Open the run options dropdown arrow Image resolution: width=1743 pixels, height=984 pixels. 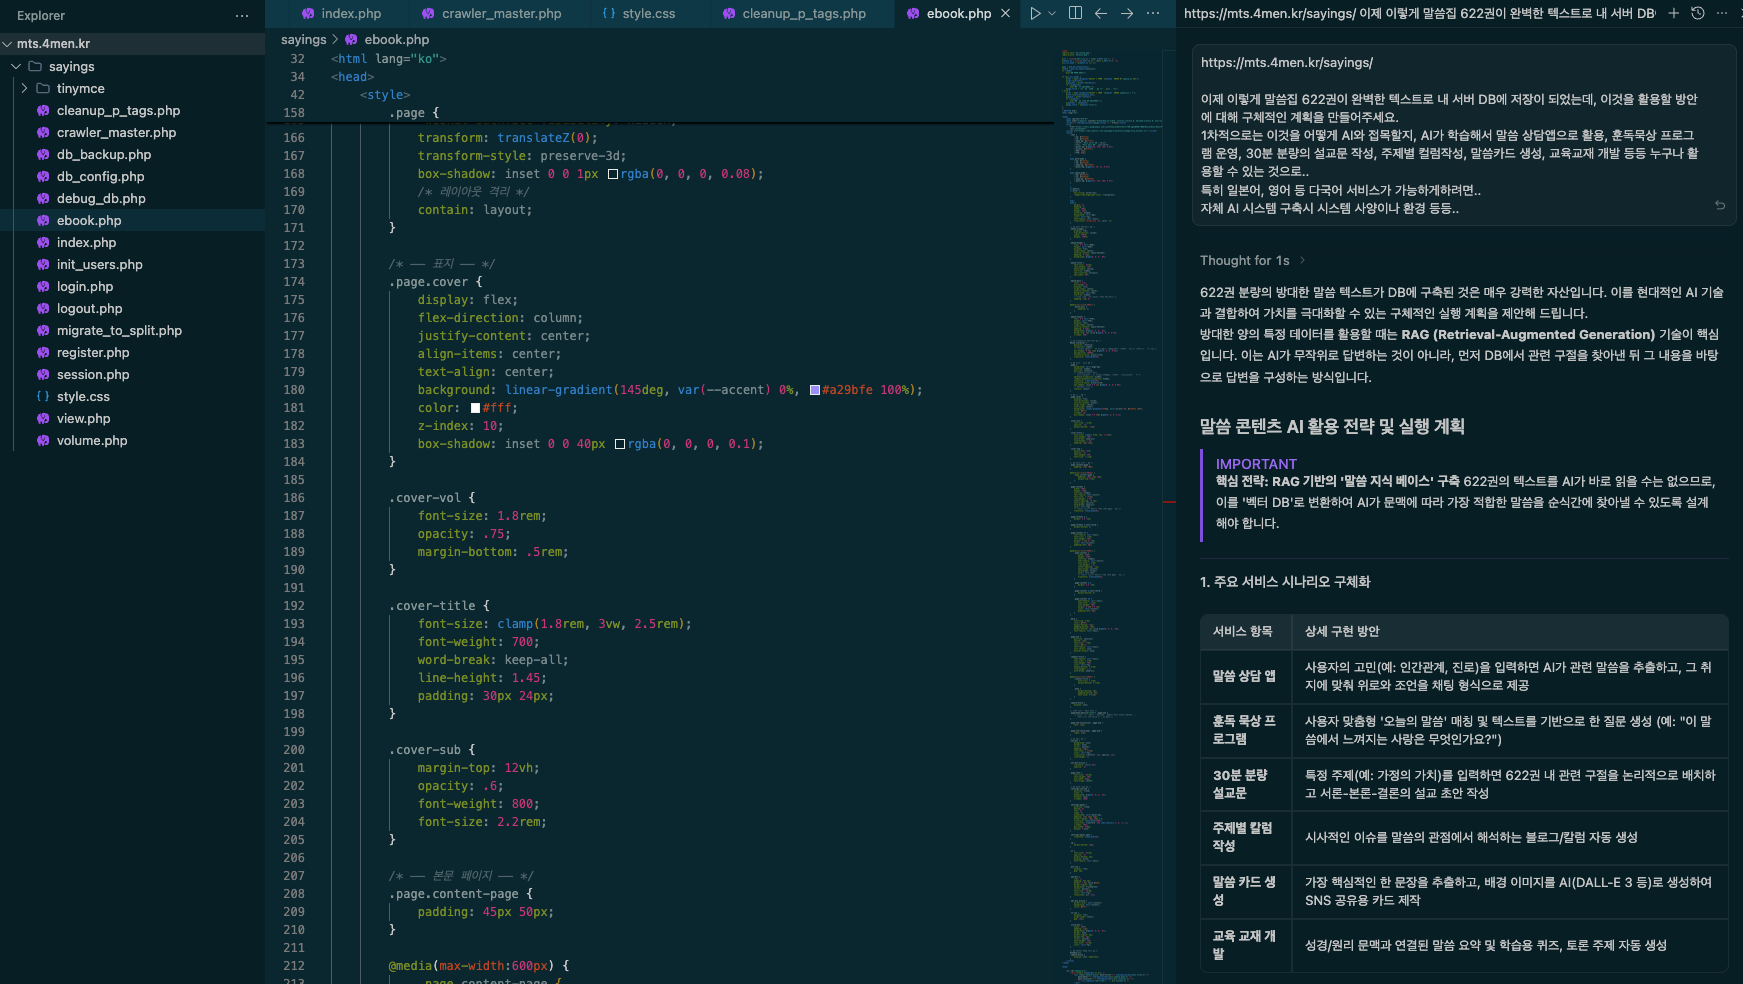point(1052,13)
